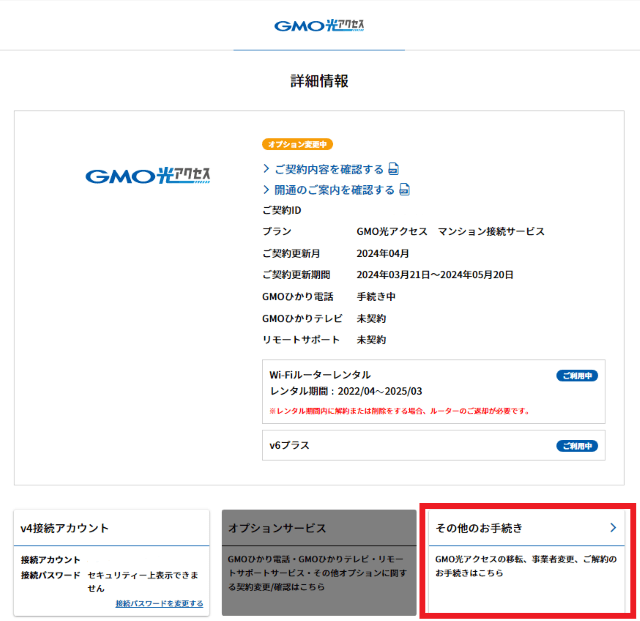The width and height of the screenshot is (640, 621).
Task: Select セキュリティー上表示できません text
Action: pyautogui.click(x=143, y=582)
